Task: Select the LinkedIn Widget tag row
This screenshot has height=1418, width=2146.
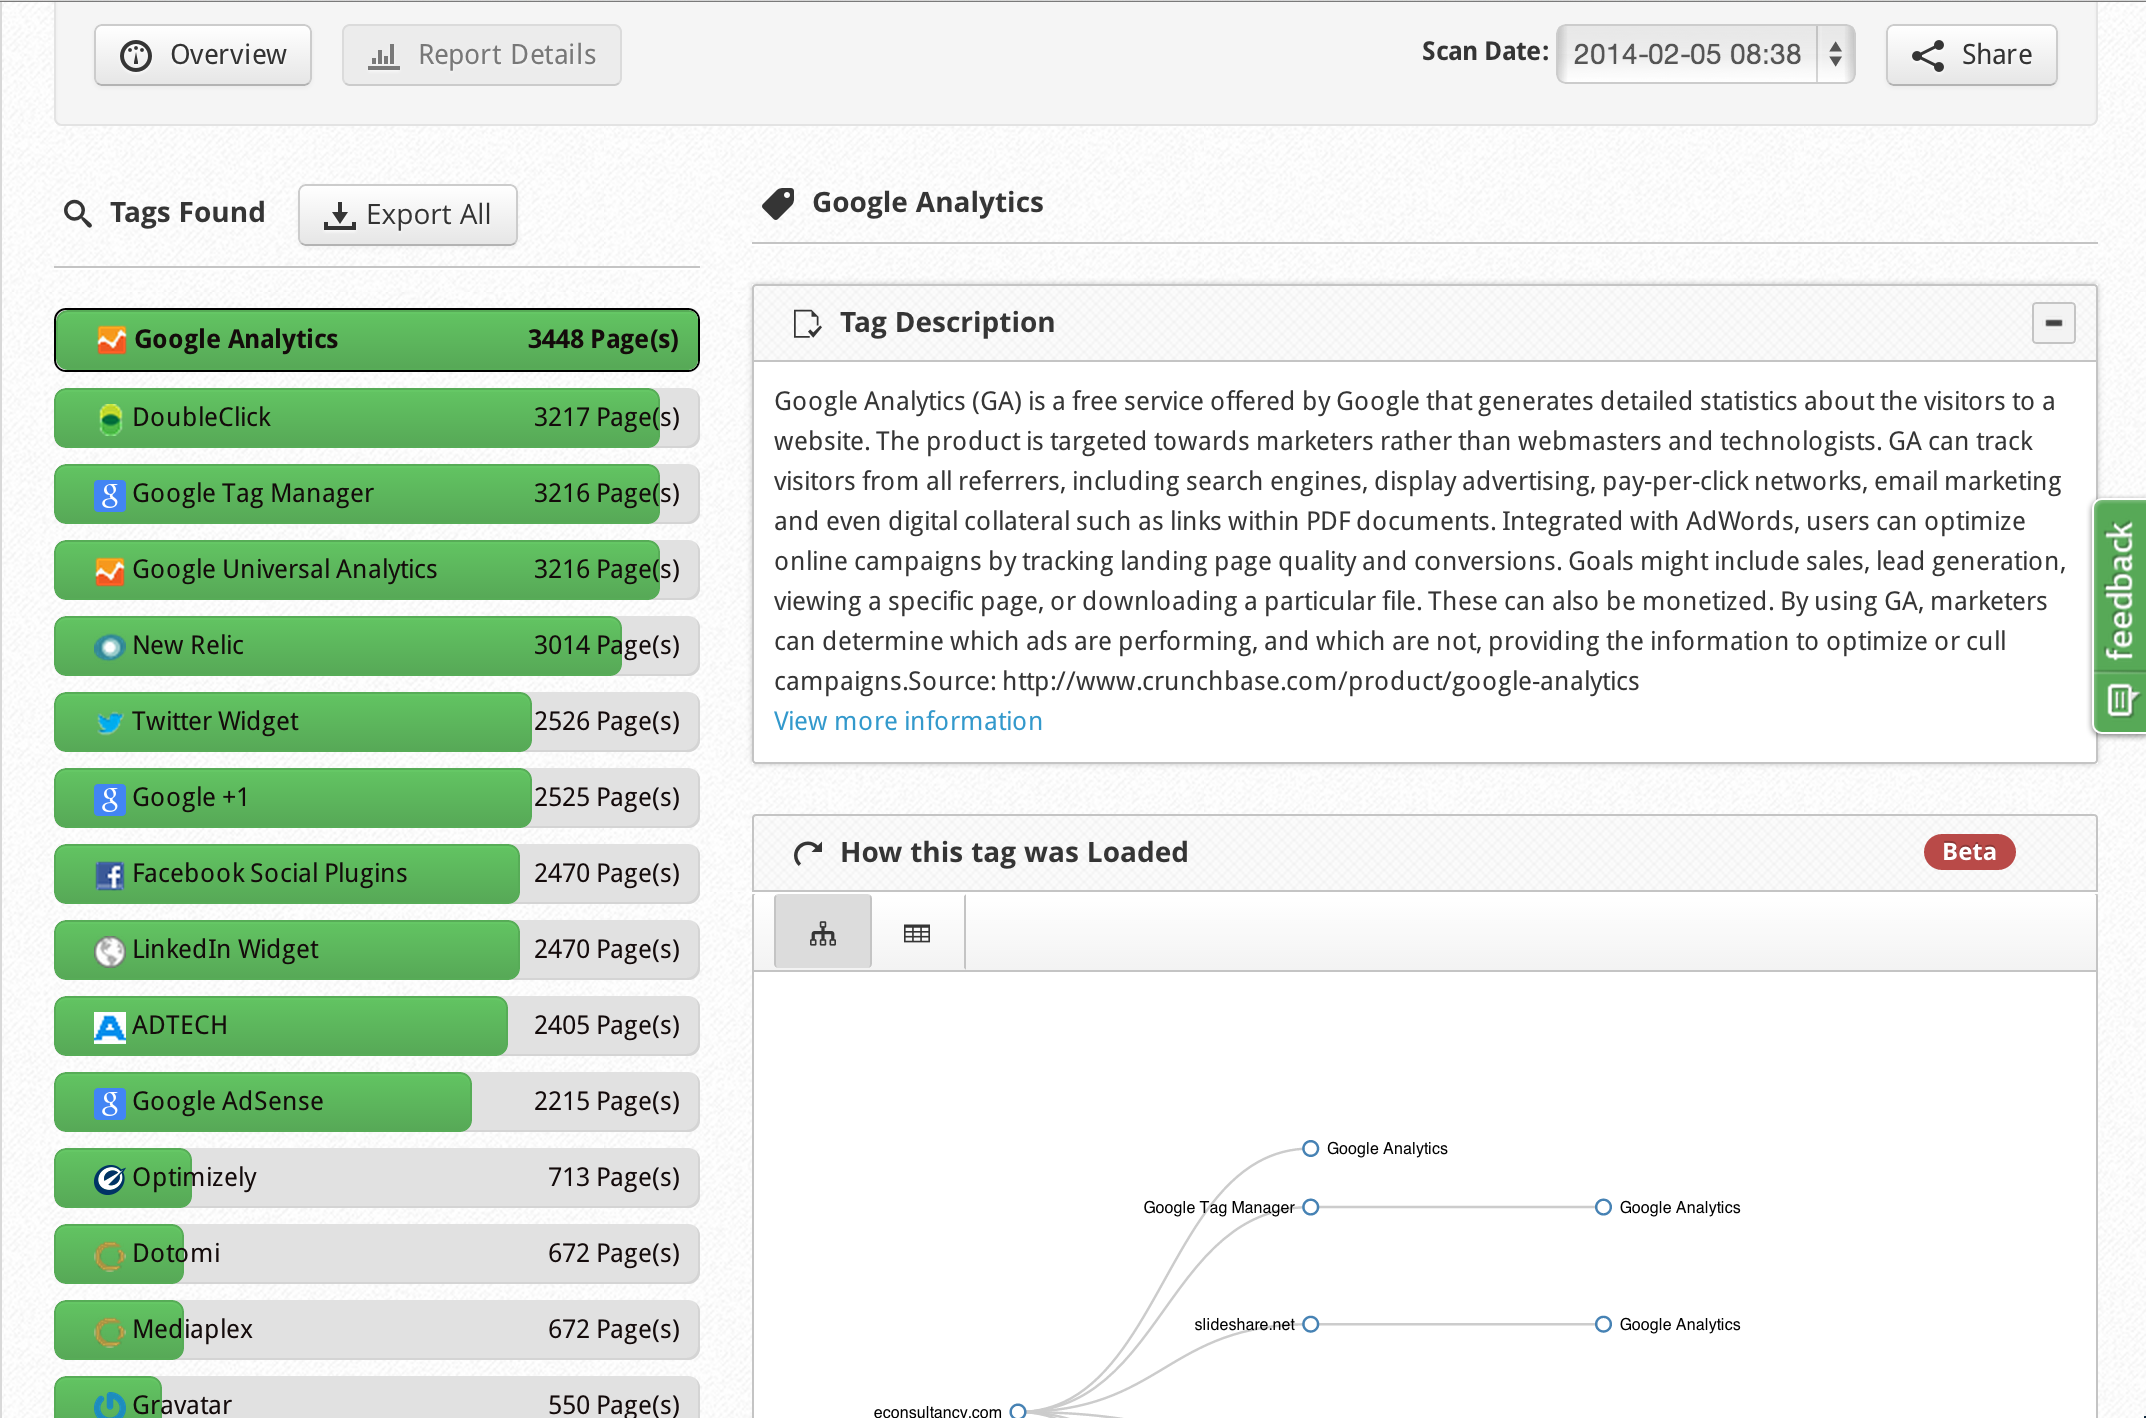Action: tap(376, 949)
